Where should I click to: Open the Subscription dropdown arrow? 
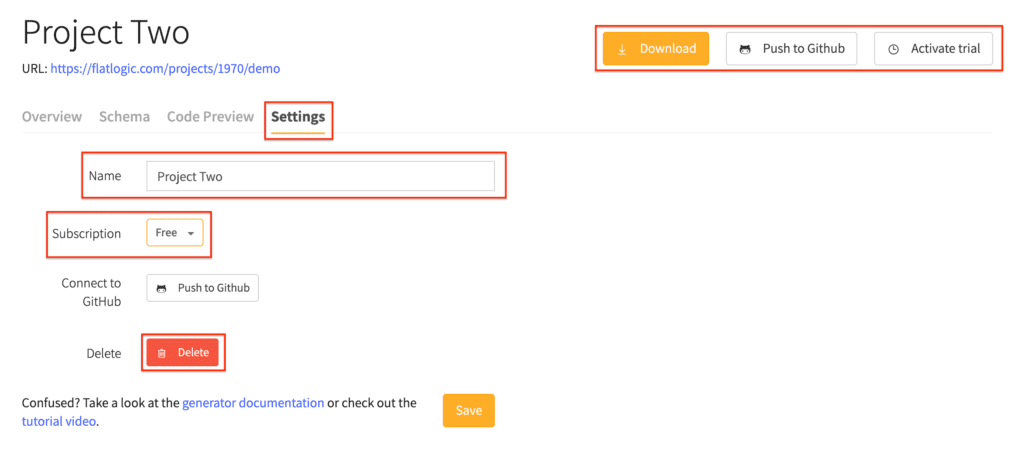coord(191,233)
